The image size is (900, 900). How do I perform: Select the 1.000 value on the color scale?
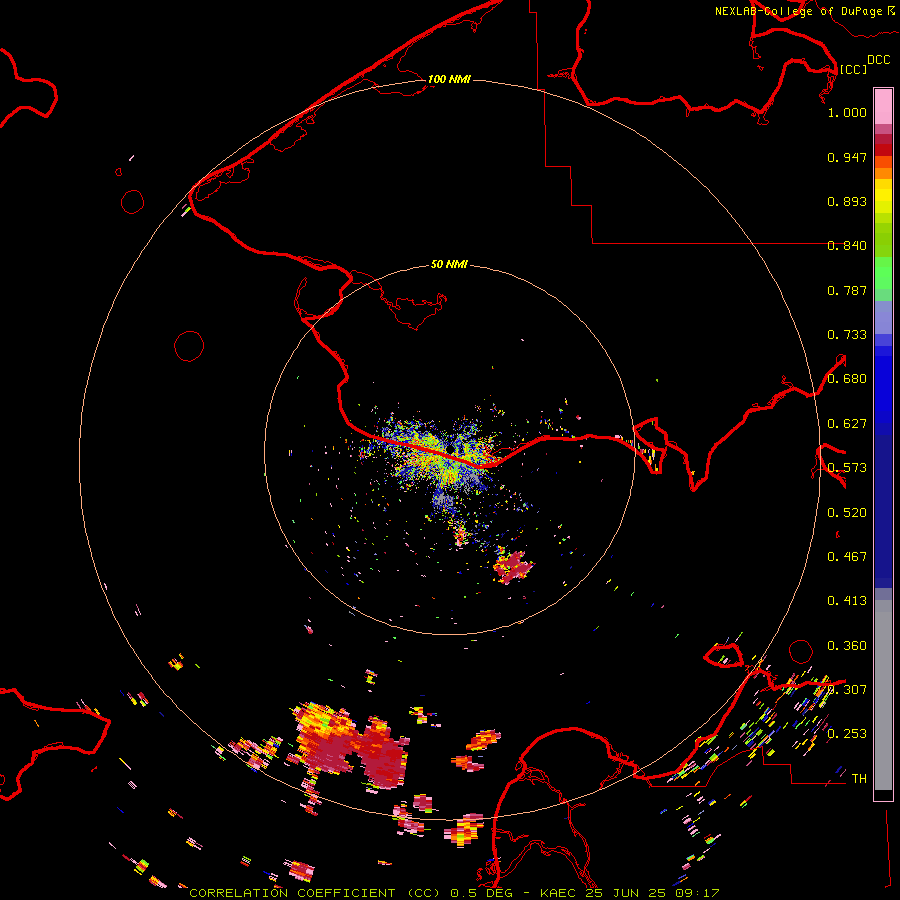click(x=847, y=112)
